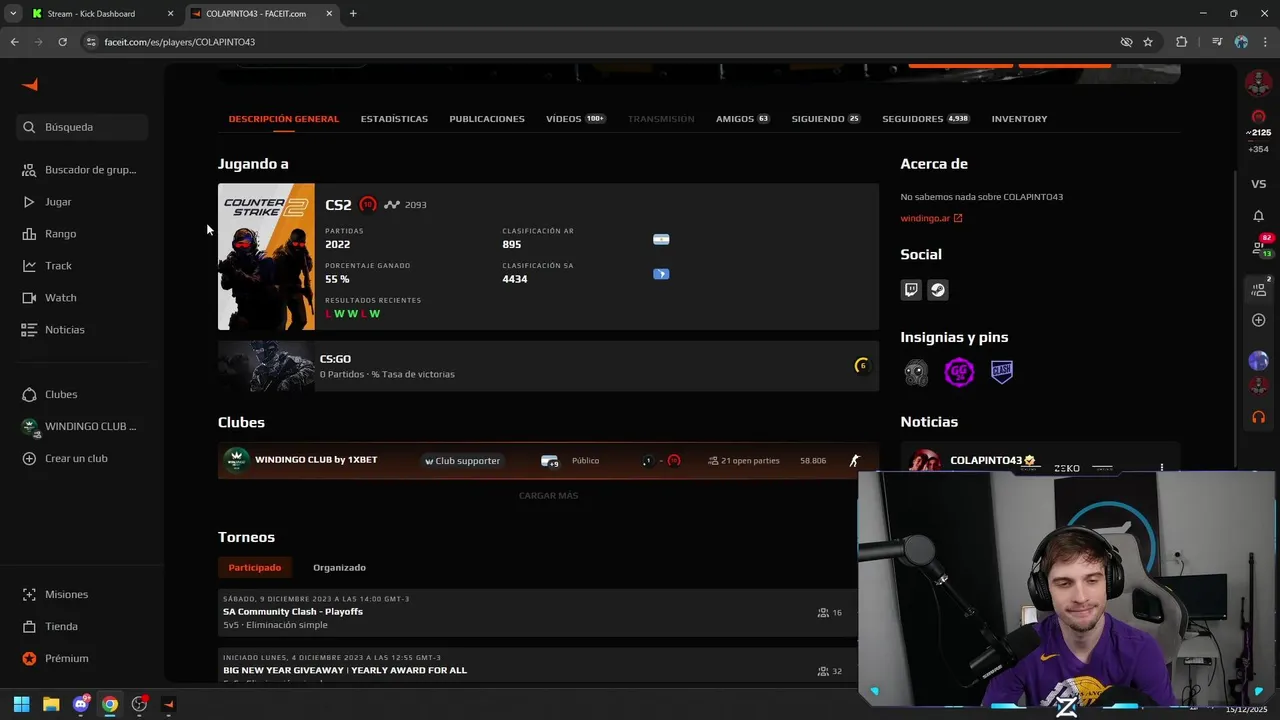The image size is (1280, 720).
Task: Bookmark this page with the star
Action: (x=1148, y=42)
